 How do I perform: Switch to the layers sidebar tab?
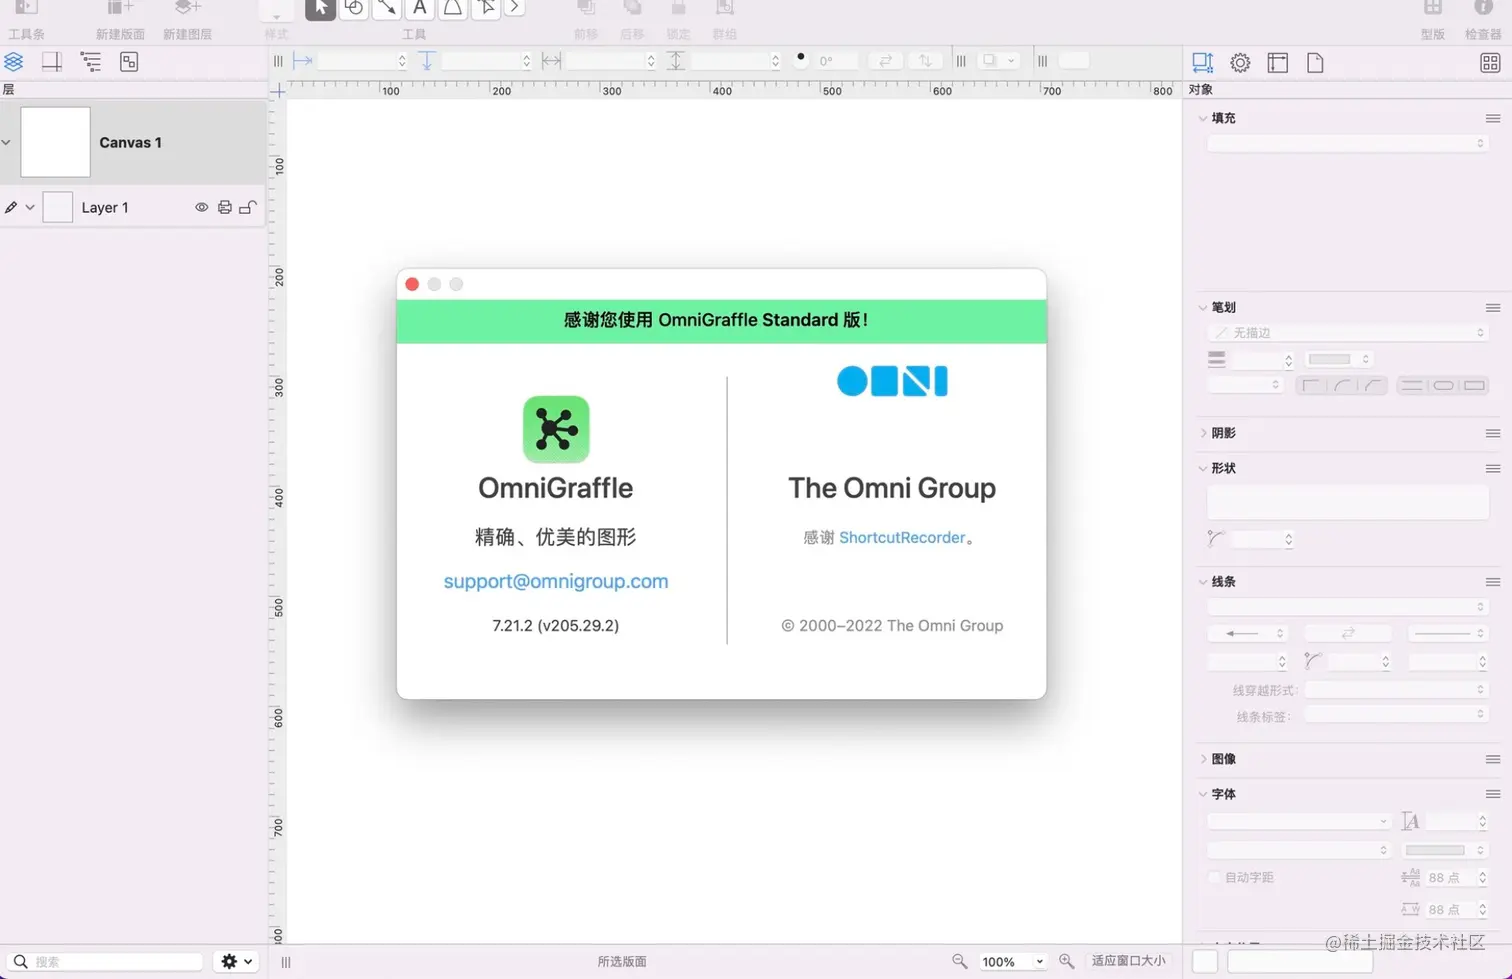(x=13, y=62)
